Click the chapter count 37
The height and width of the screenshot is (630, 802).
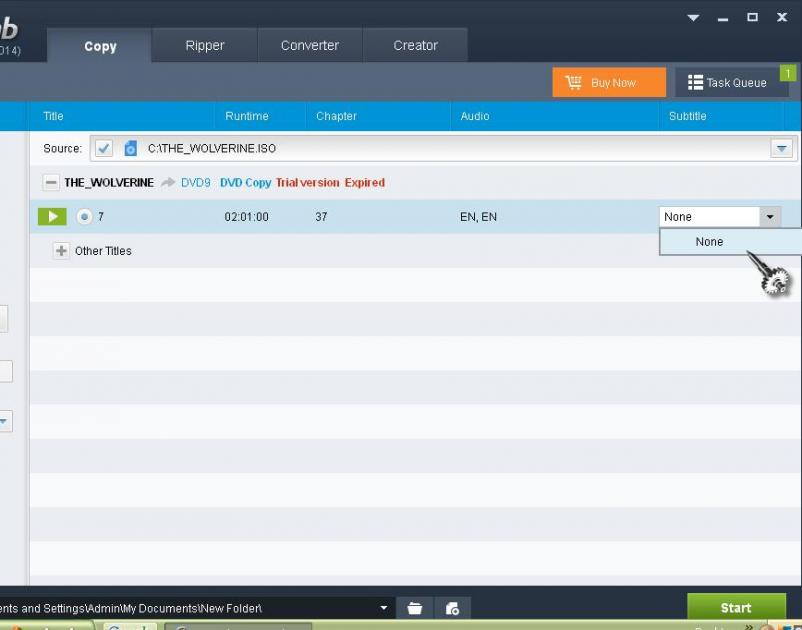point(321,217)
